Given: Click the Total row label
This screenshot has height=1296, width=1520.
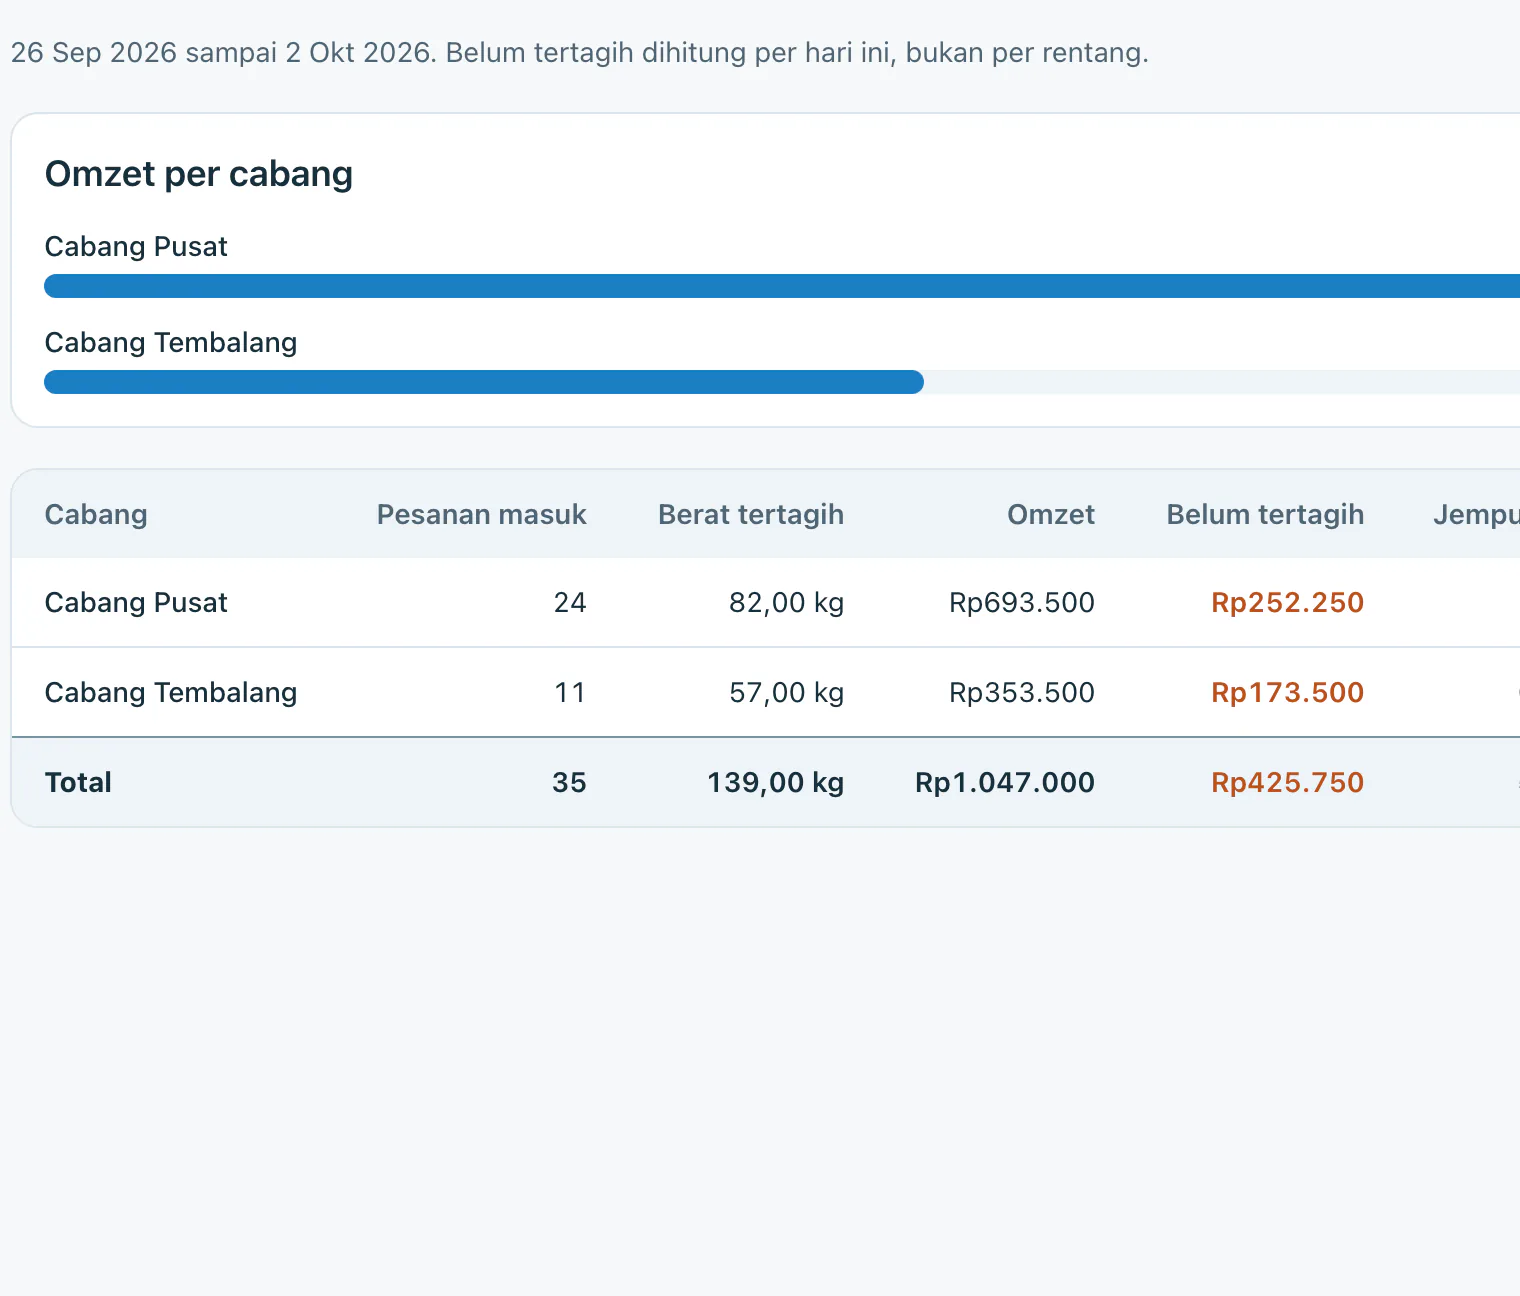Looking at the screenshot, I should coord(78,782).
